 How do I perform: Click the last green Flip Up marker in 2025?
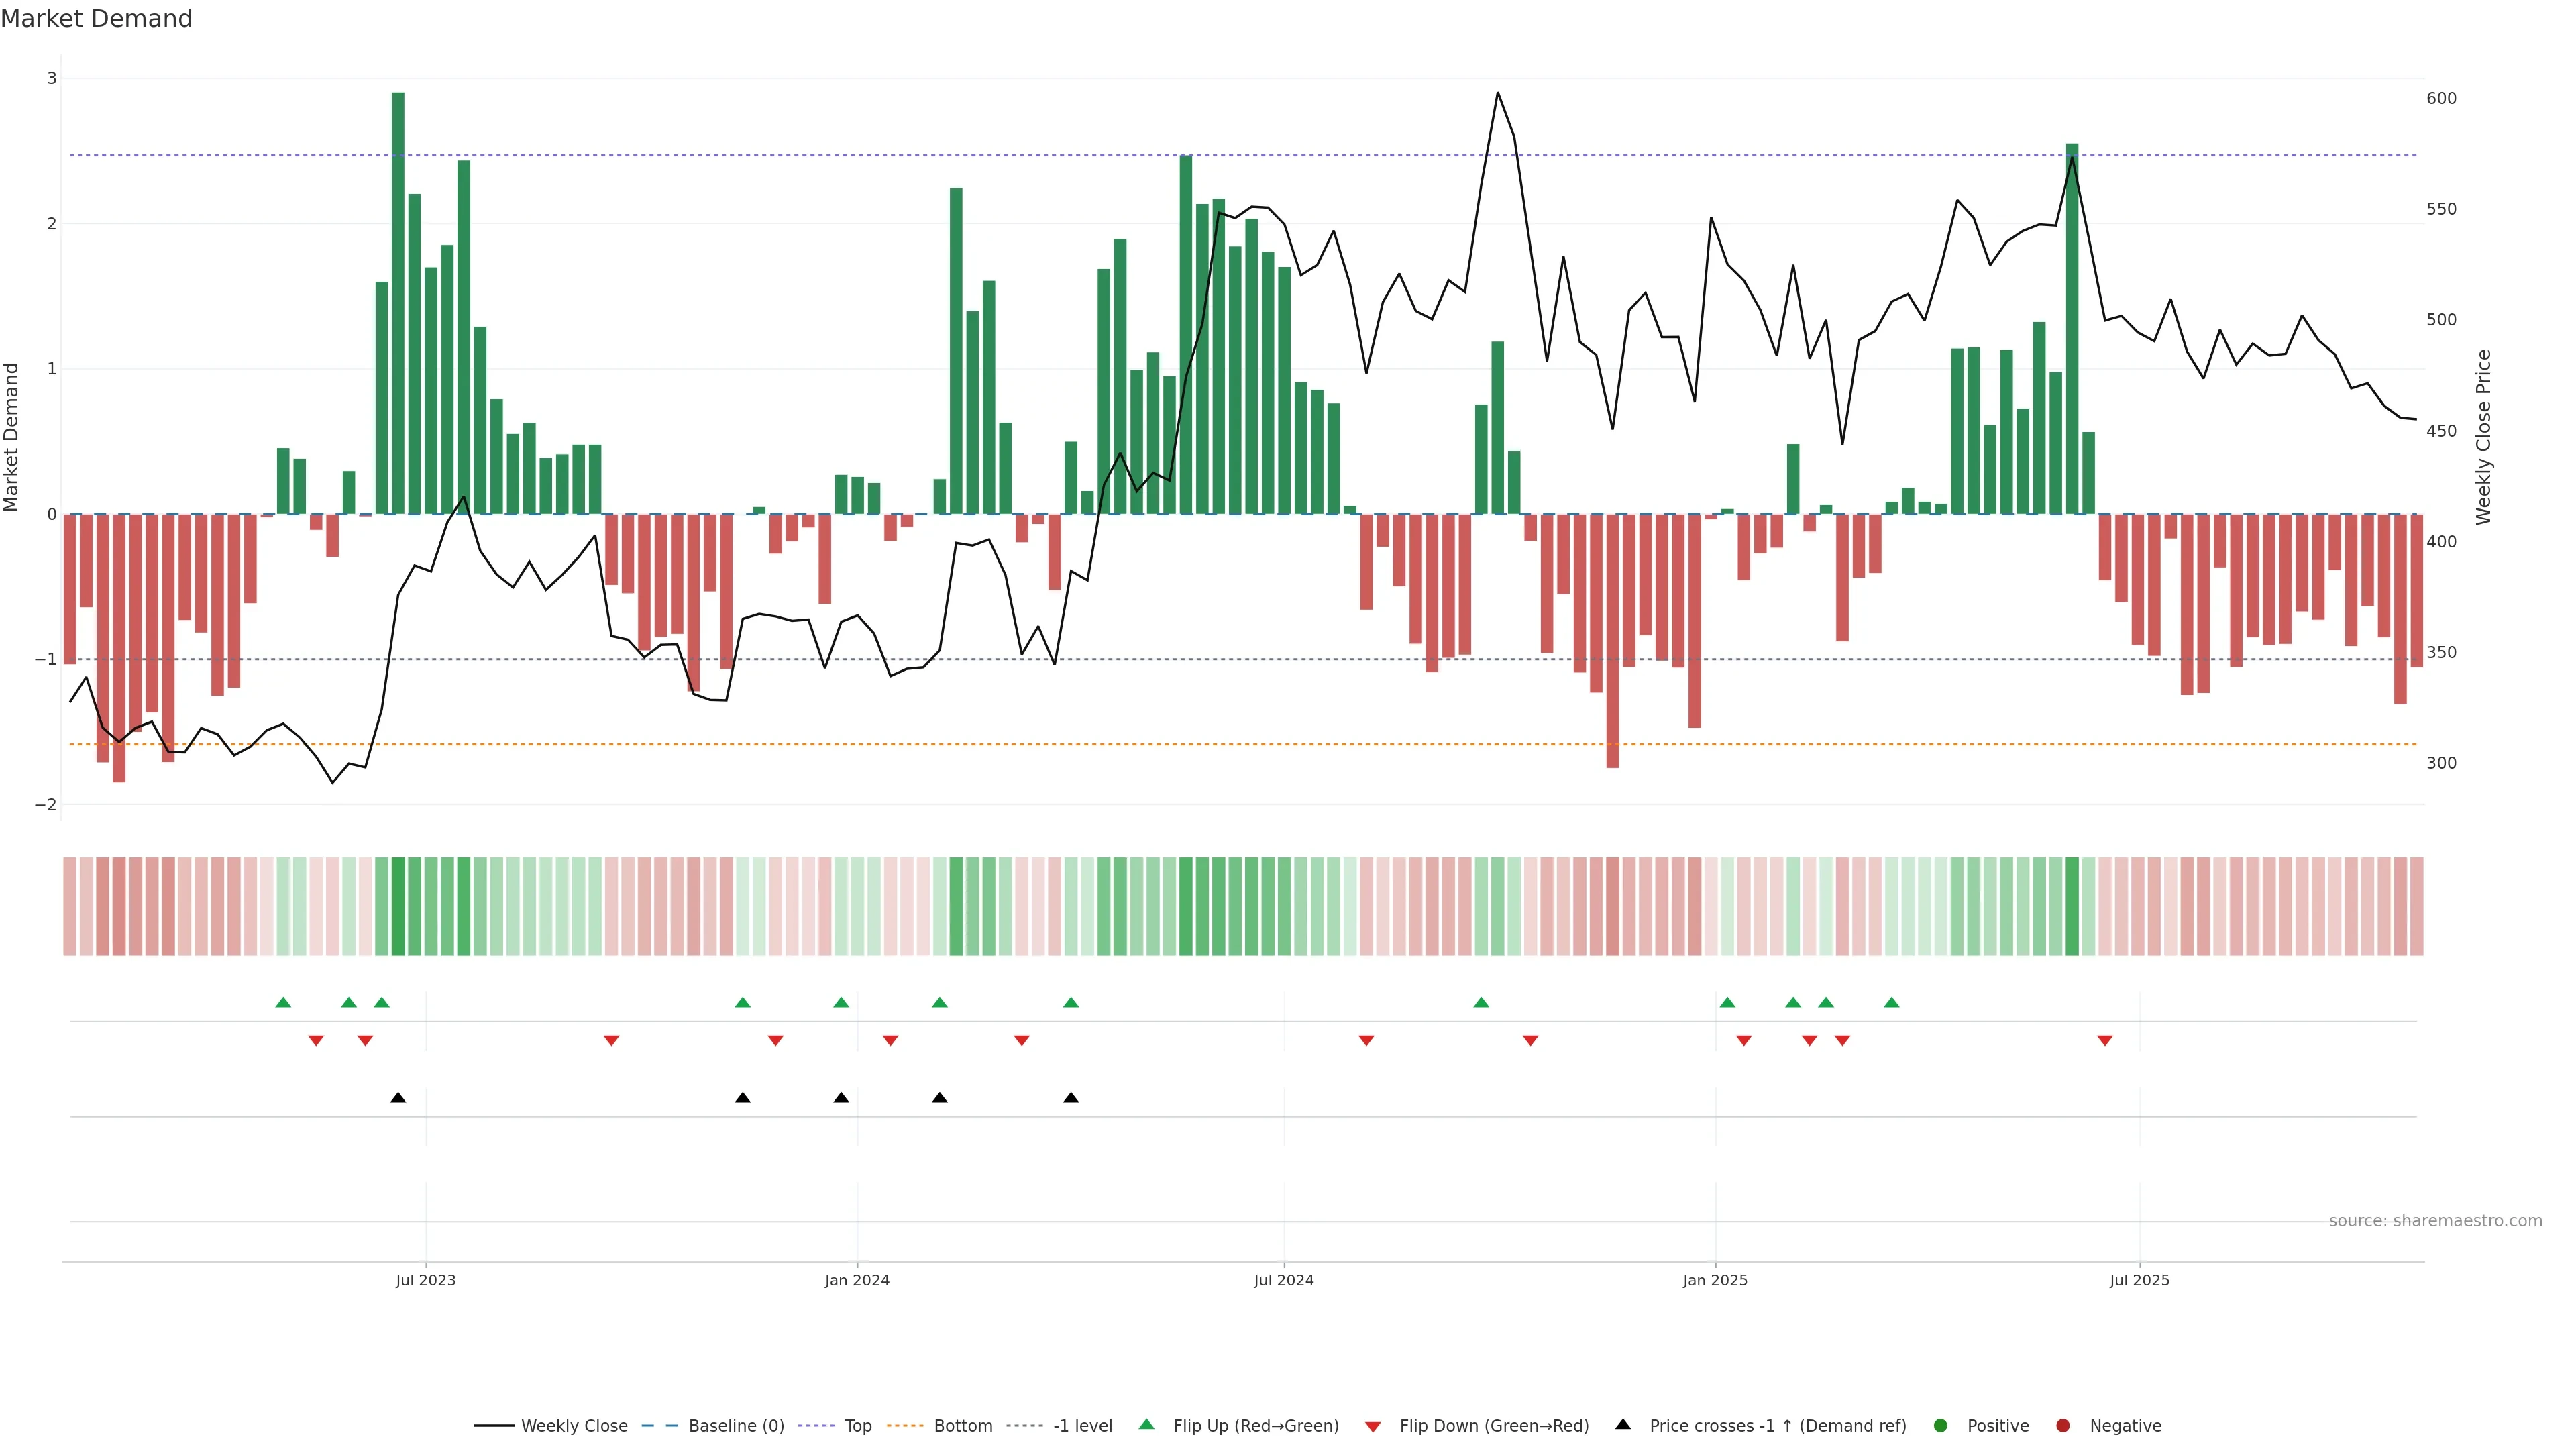pyautogui.click(x=1891, y=1002)
